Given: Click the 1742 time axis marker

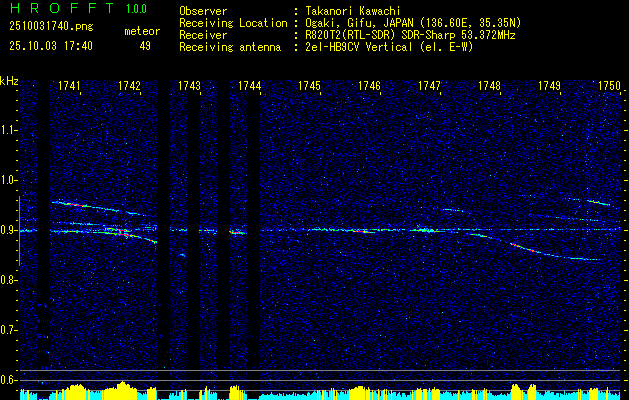Looking at the screenshot, I should pyautogui.click(x=130, y=86).
